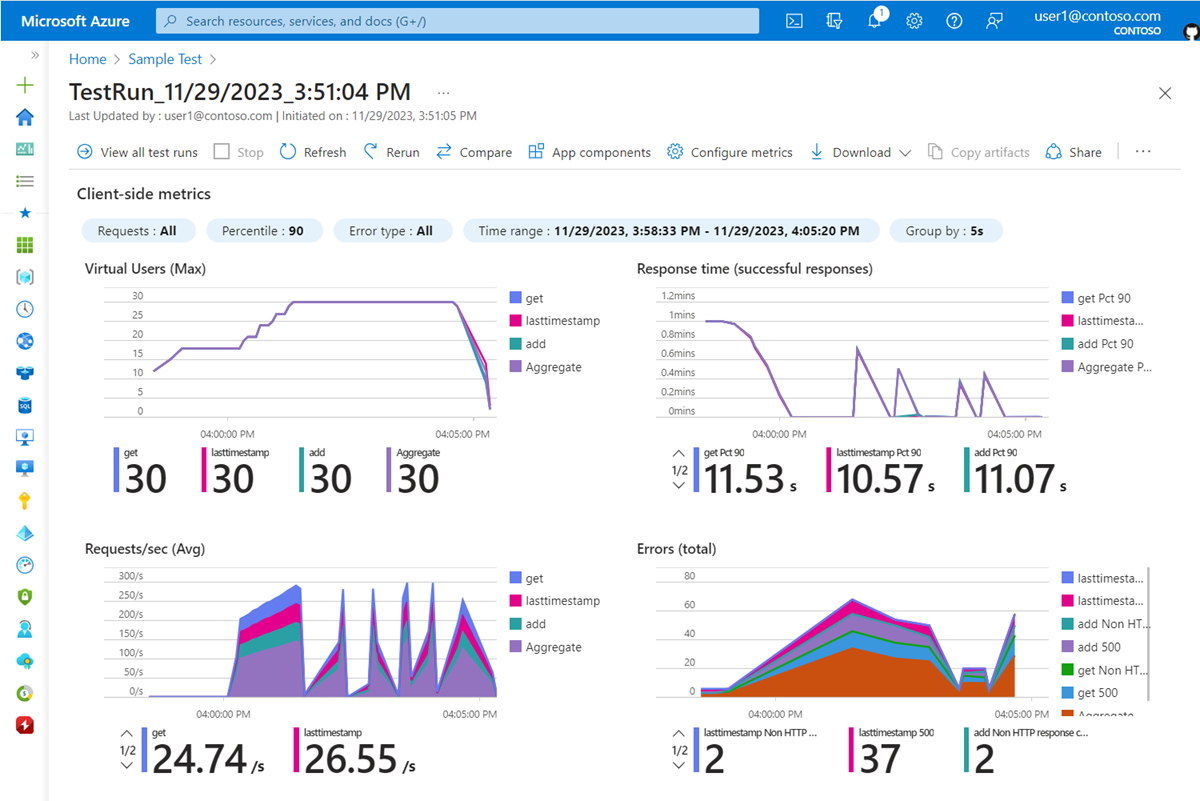
Task: Open the toolbar overflow ellipsis menu
Action: [x=1142, y=152]
